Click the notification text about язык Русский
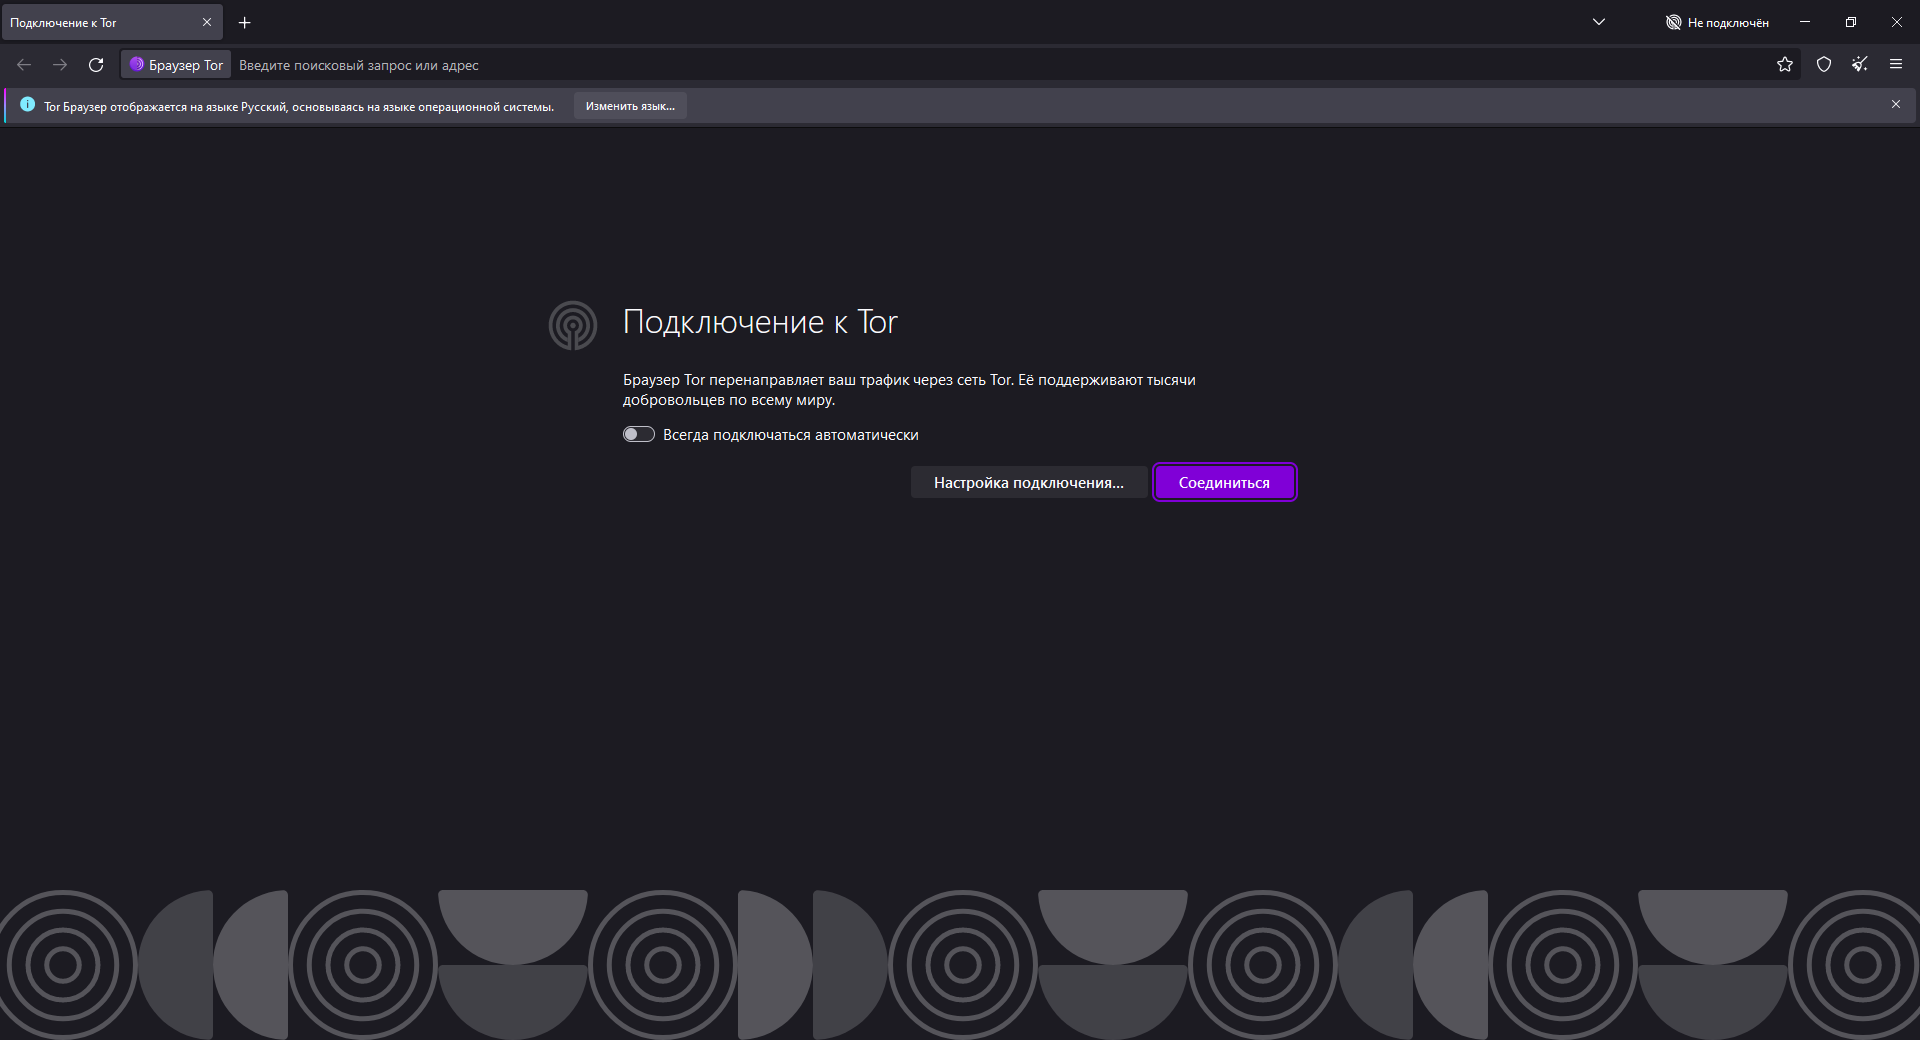This screenshot has width=1920, height=1040. tap(299, 107)
